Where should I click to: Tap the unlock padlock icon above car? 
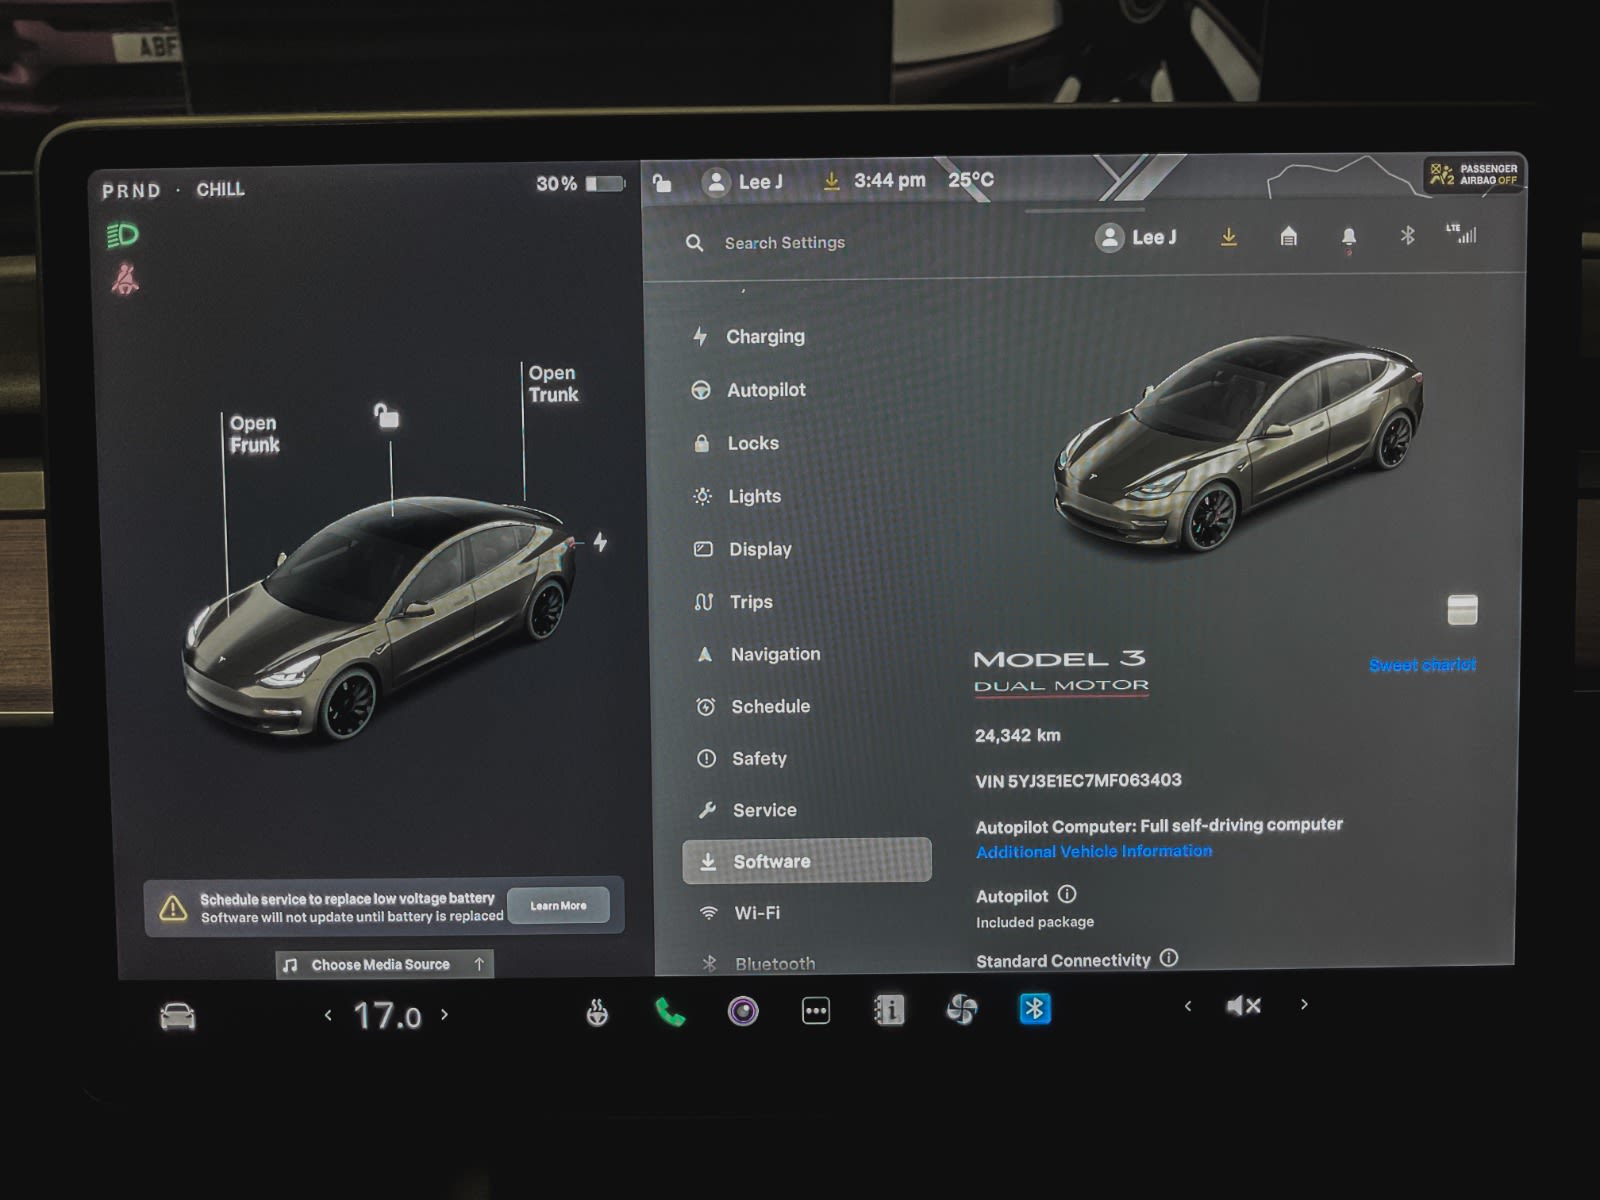click(386, 415)
